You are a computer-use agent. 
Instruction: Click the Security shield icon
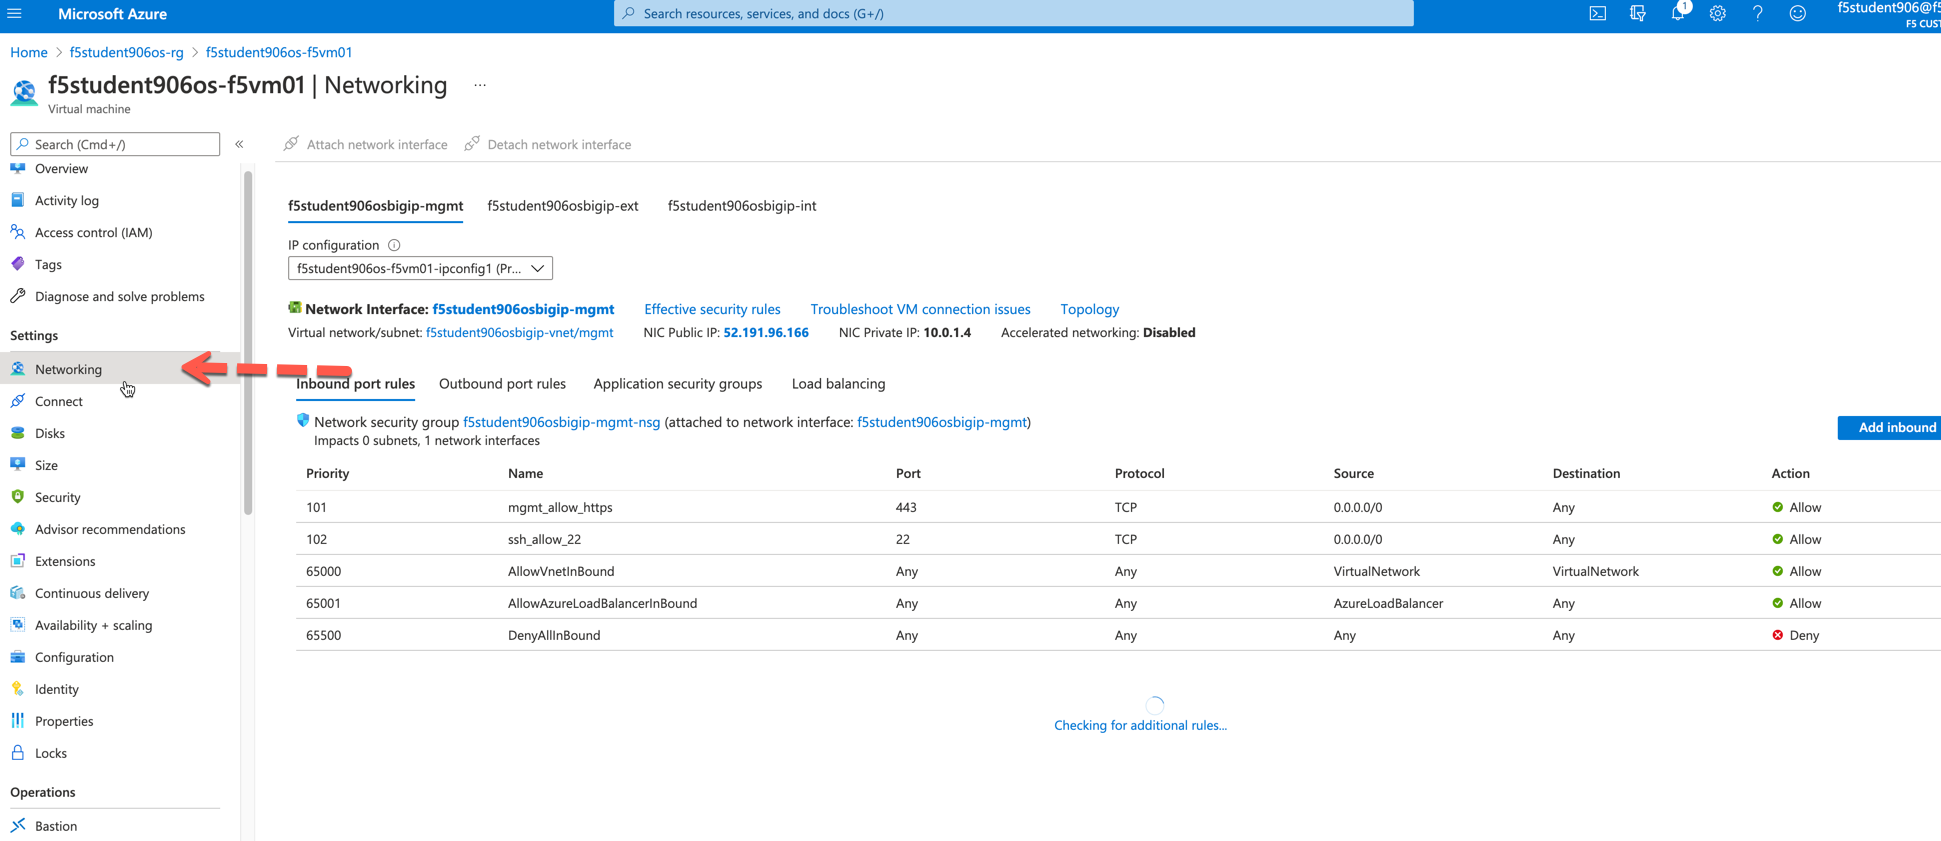click(x=18, y=497)
